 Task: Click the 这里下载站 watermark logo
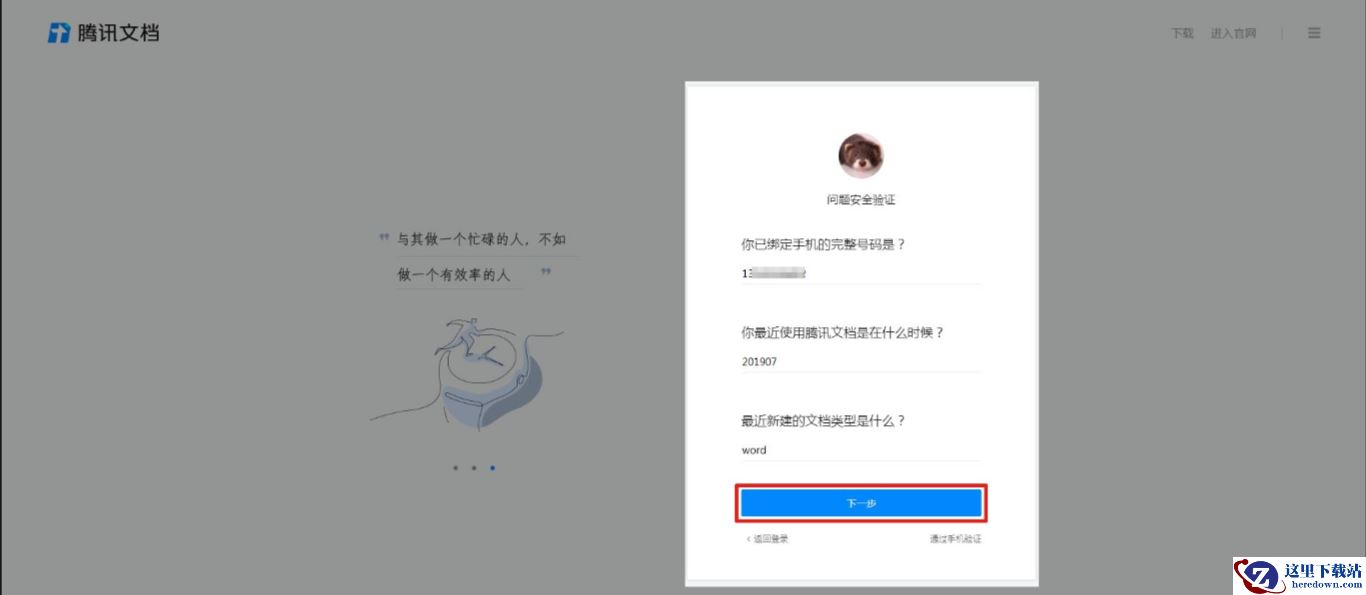point(1299,576)
